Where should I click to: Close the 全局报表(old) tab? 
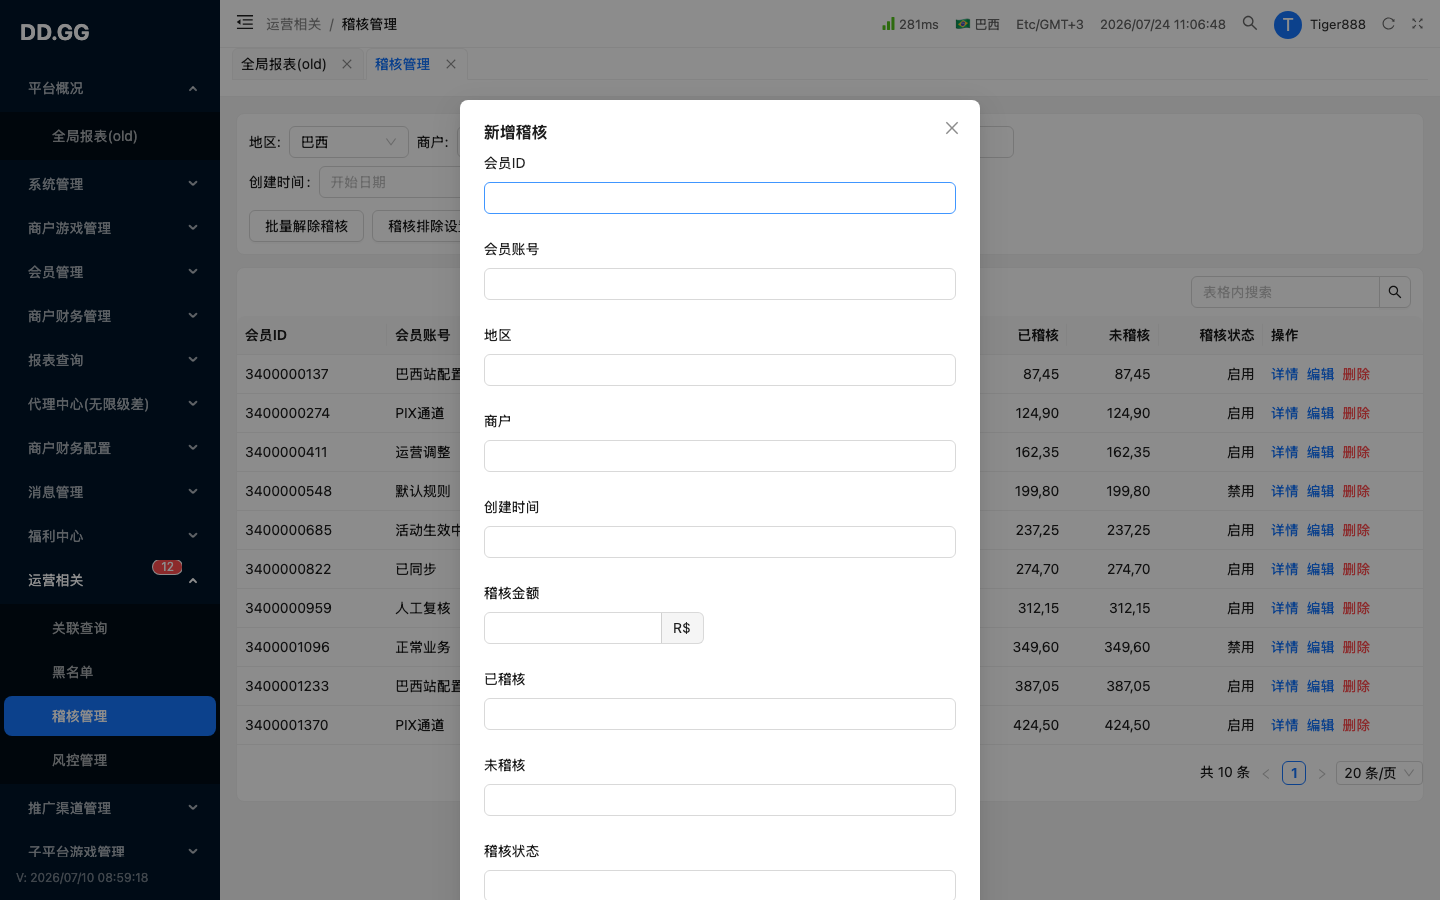point(347,64)
